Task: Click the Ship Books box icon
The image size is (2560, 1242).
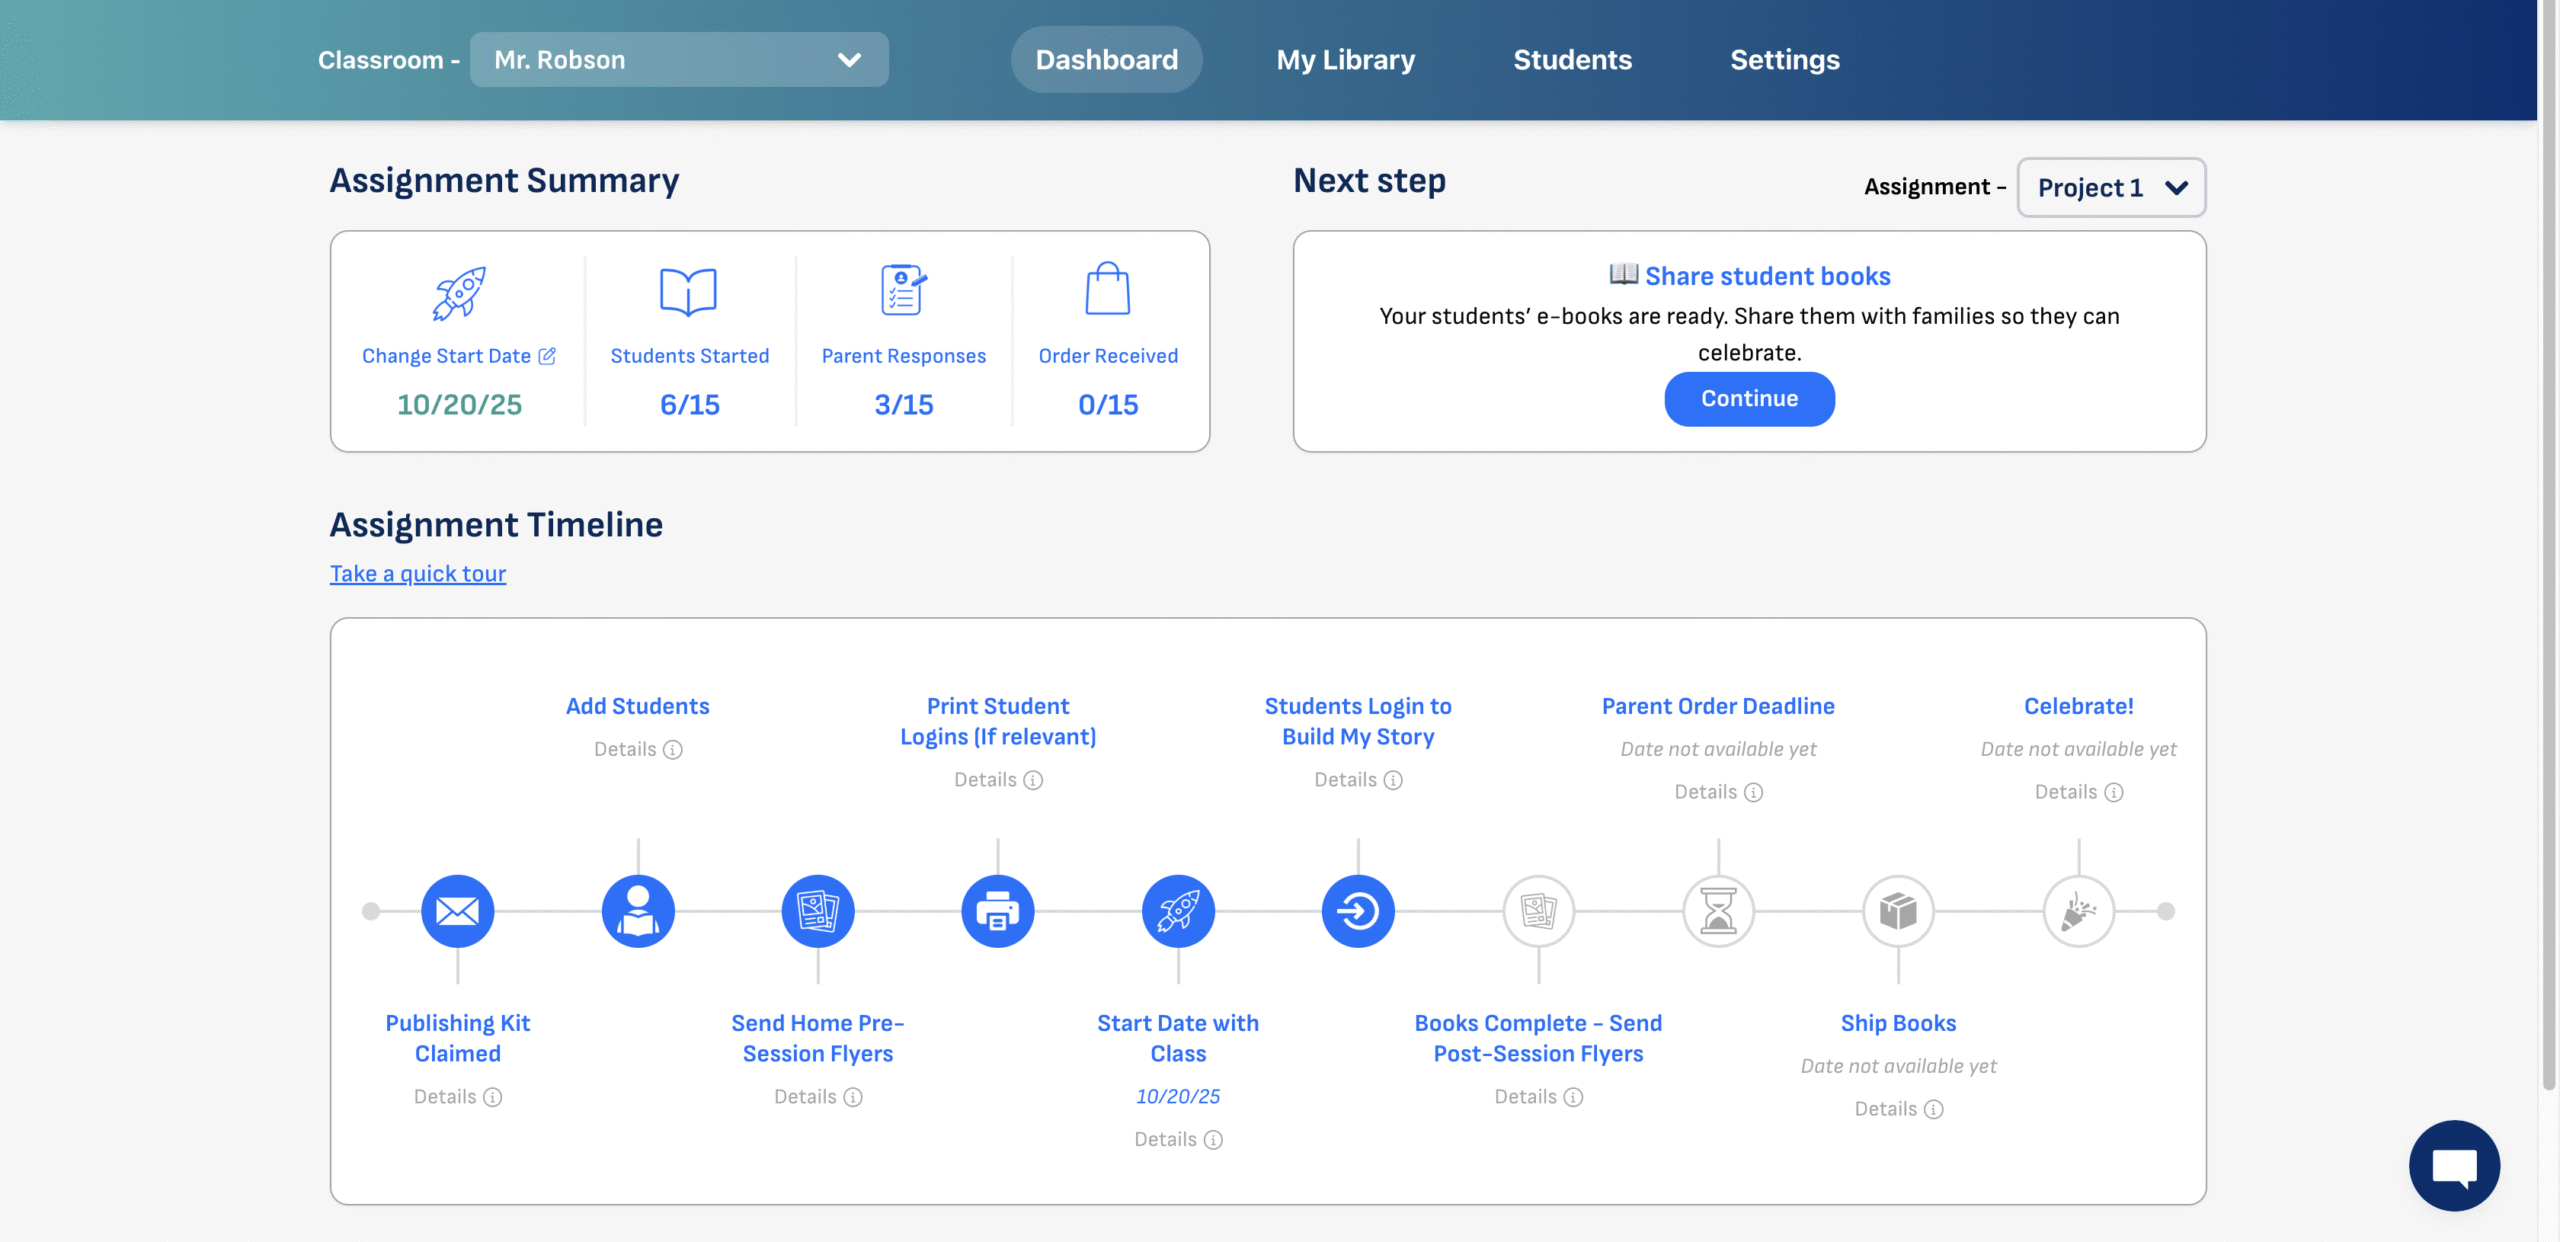Action: tap(1898, 911)
